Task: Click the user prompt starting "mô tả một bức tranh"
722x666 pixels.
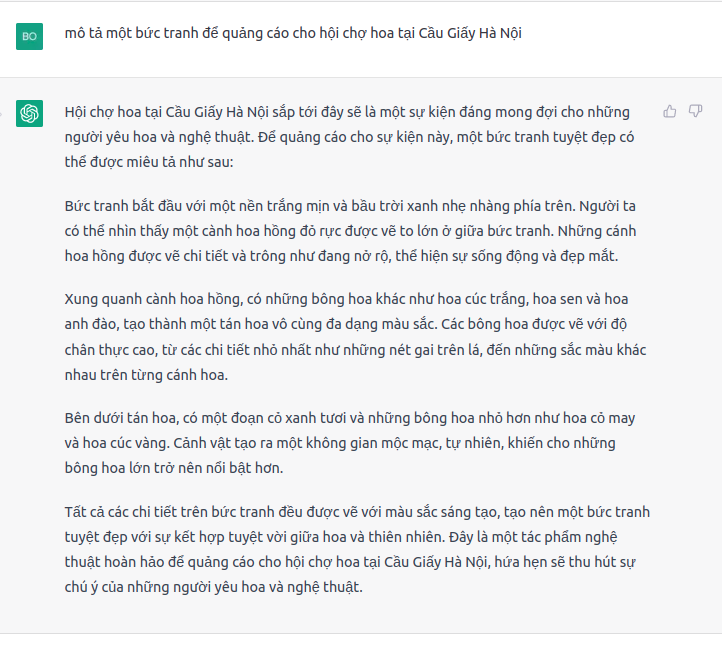Action: pos(293,34)
